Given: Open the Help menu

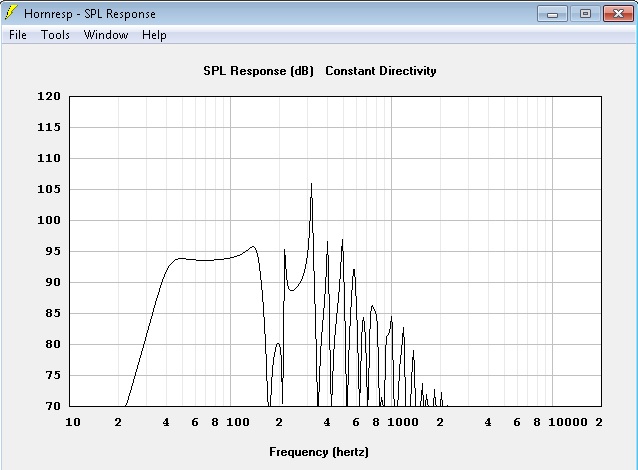Looking at the screenshot, I should [154, 35].
